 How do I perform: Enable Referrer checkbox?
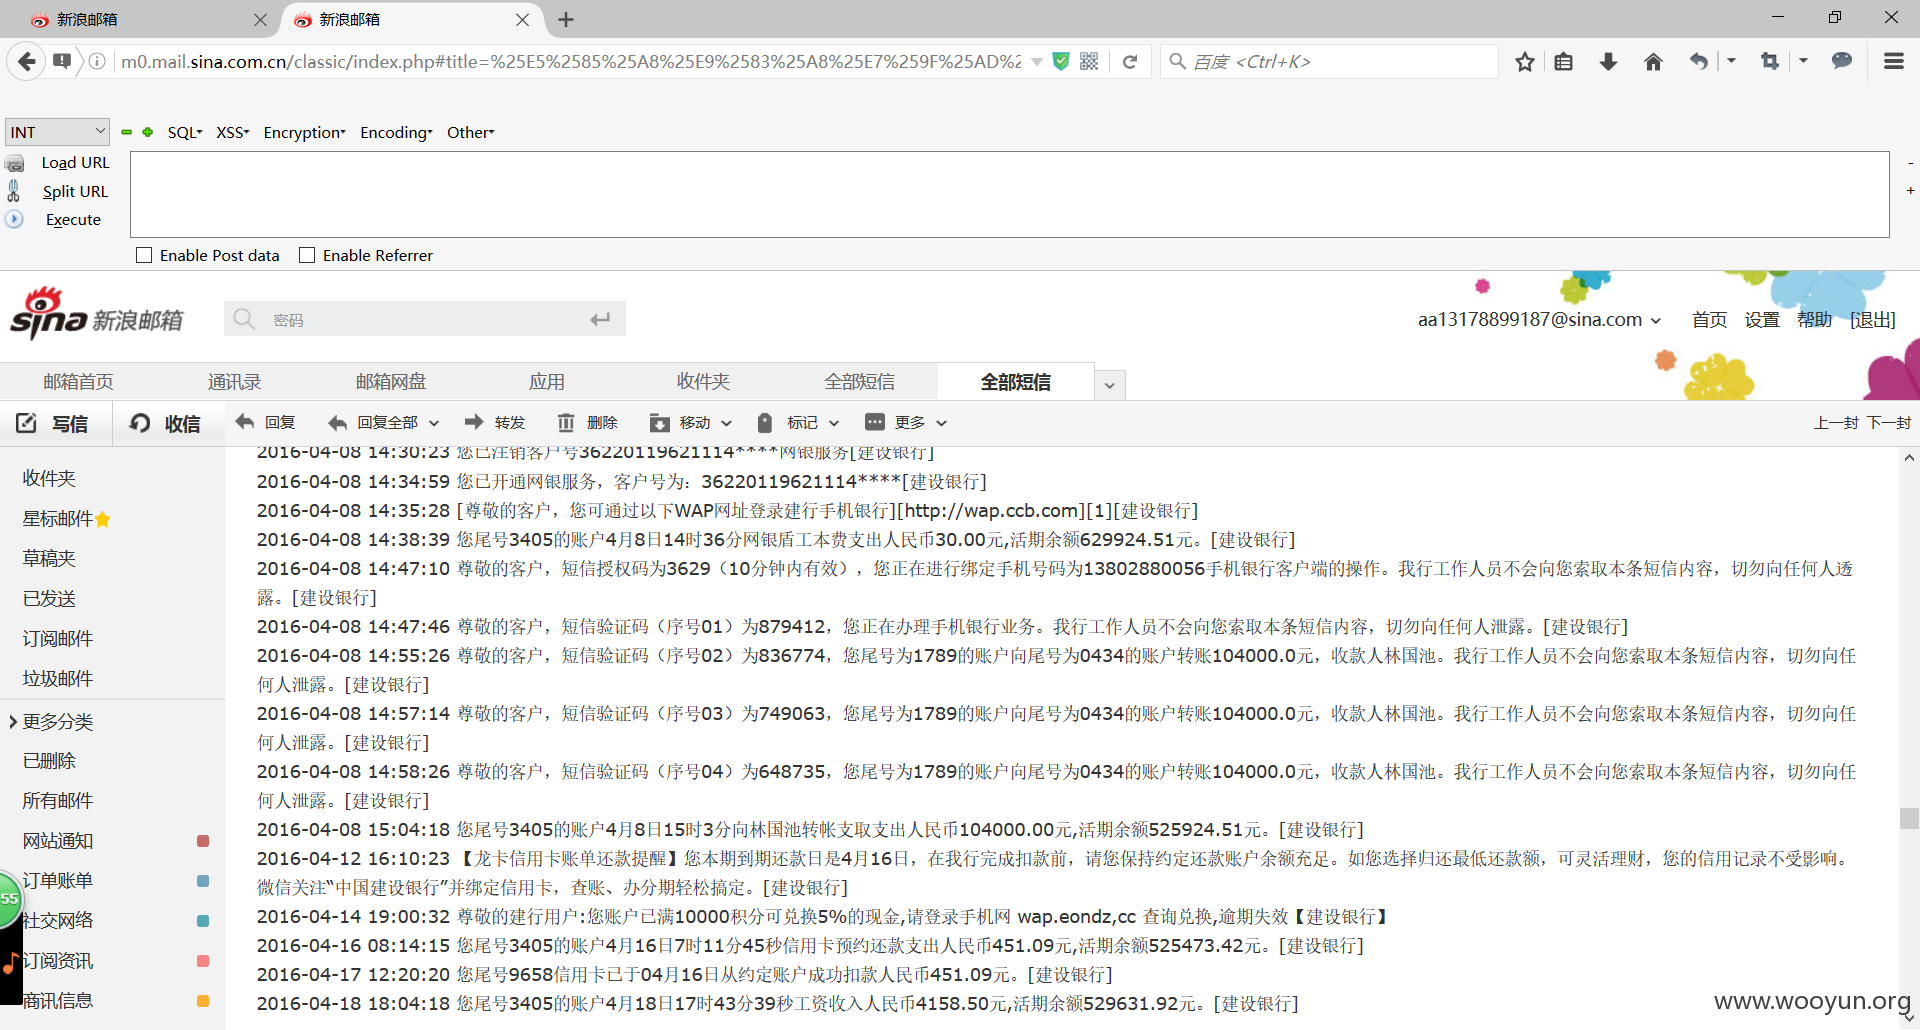coord(307,255)
